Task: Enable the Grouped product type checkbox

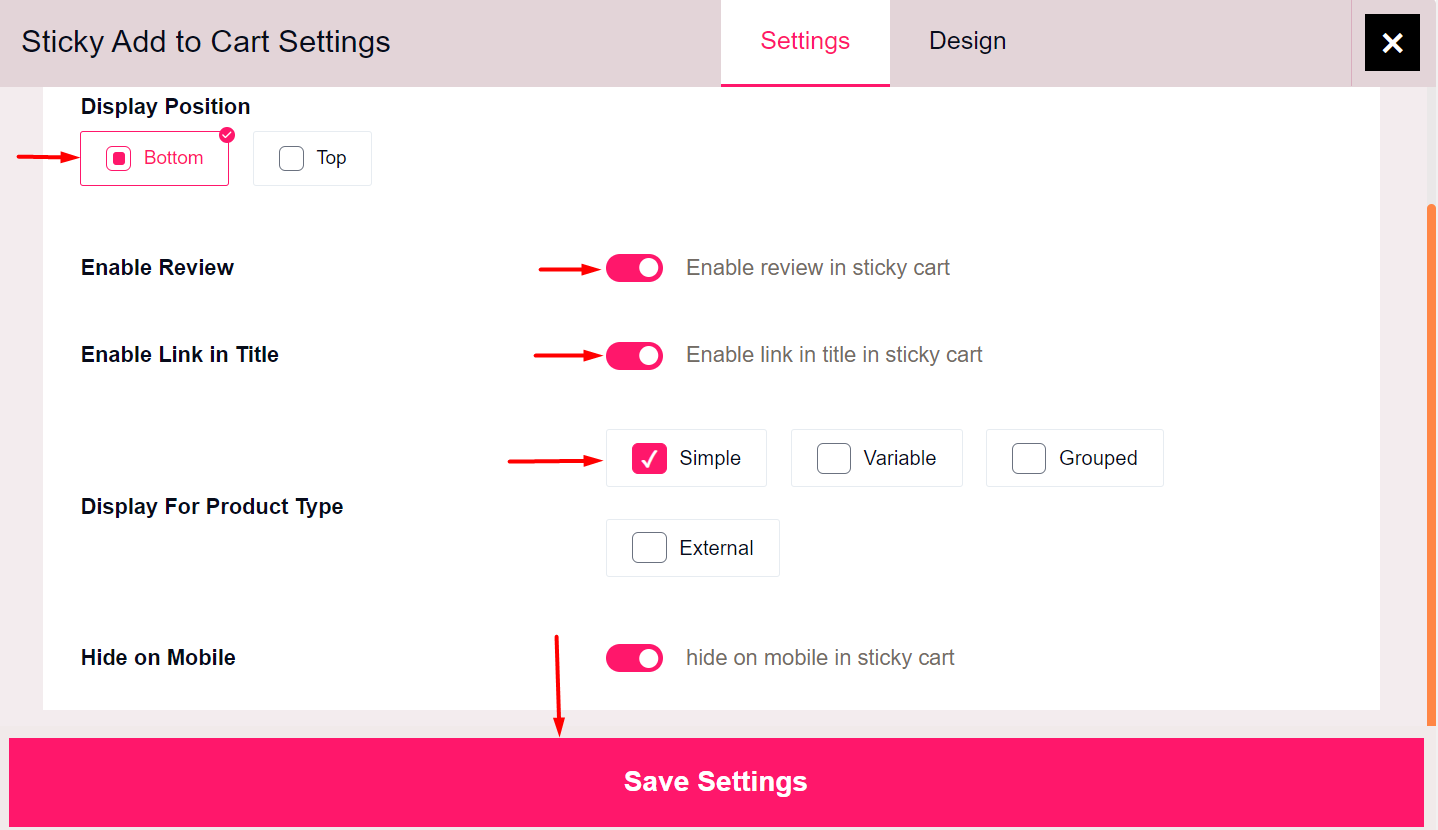Action: [x=1029, y=458]
